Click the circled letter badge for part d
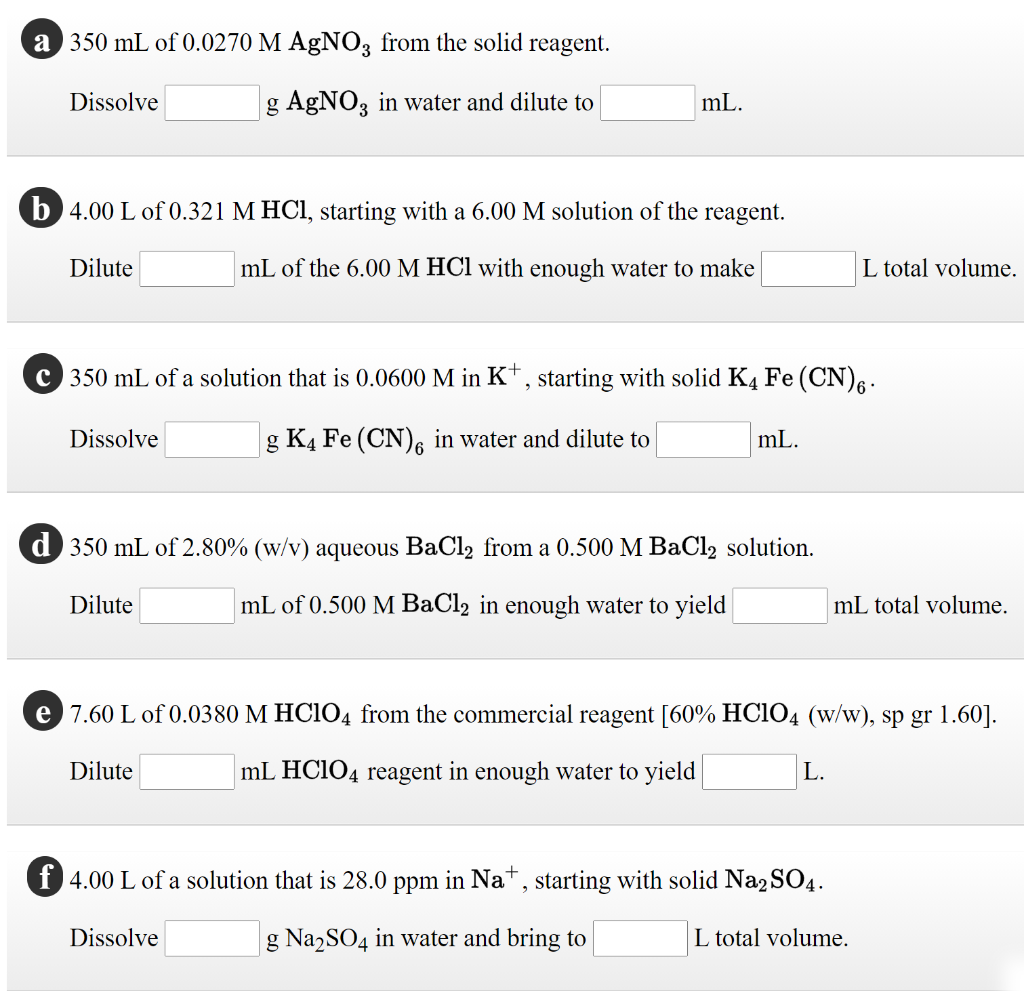Viewport: 1024px width, 991px height. pos(41,545)
